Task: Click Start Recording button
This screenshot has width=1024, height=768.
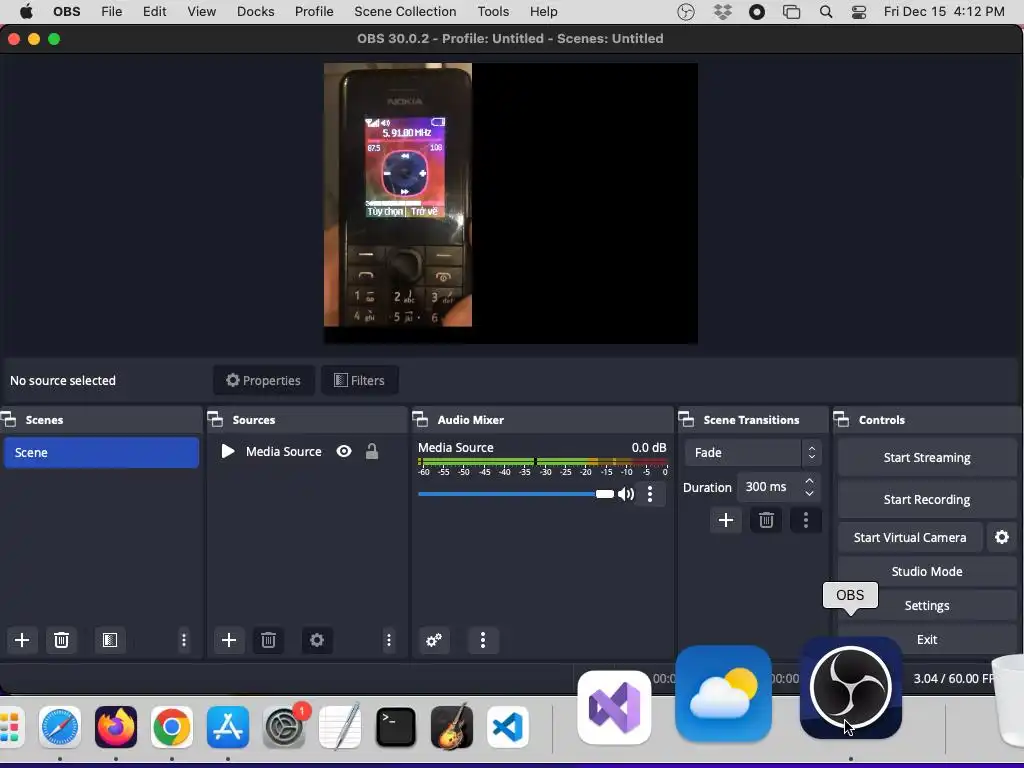Action: [927, 499]
